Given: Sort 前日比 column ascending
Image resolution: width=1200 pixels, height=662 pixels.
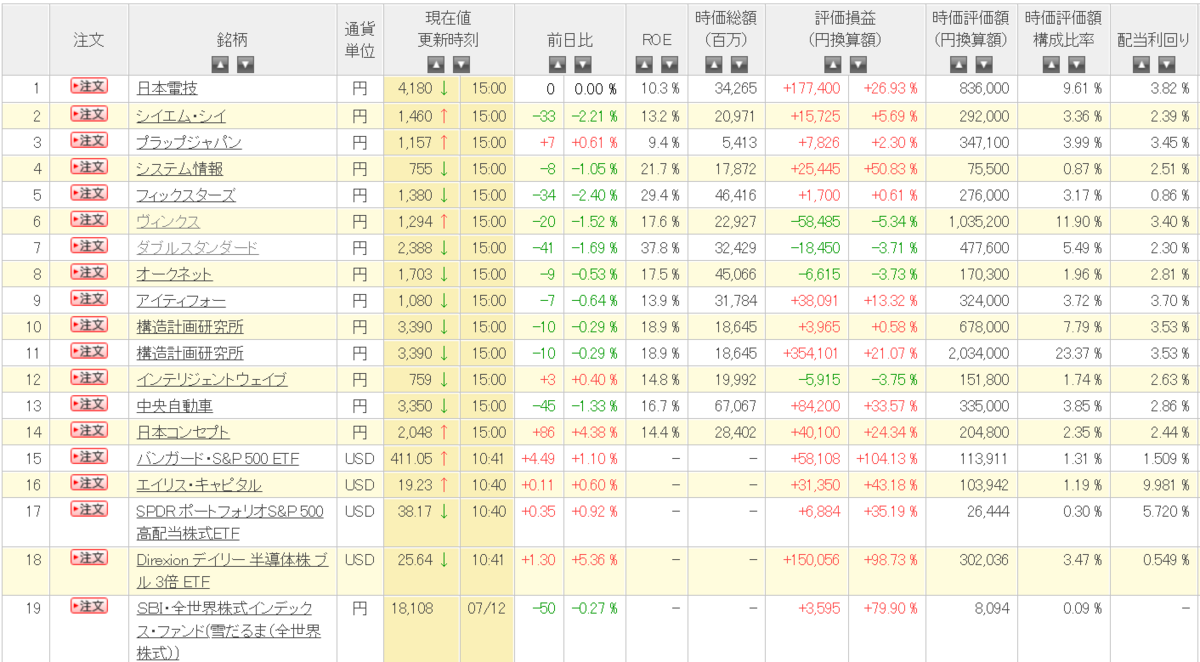Looking at the screenshot, I should 557,65.
